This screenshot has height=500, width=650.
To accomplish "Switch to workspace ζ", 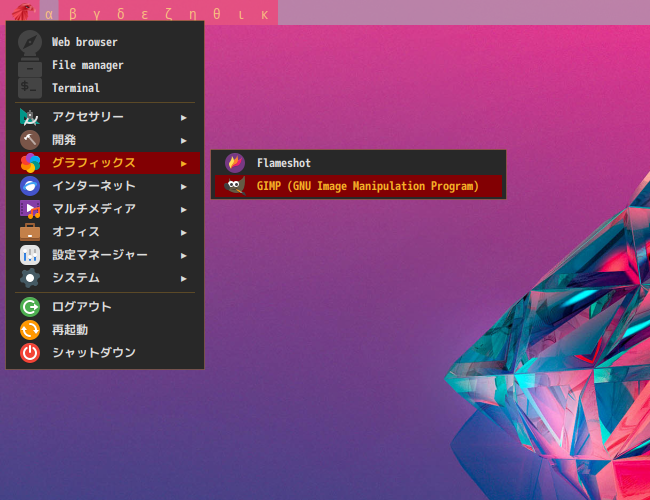I will pyautogui.click(x=169, y=15).
